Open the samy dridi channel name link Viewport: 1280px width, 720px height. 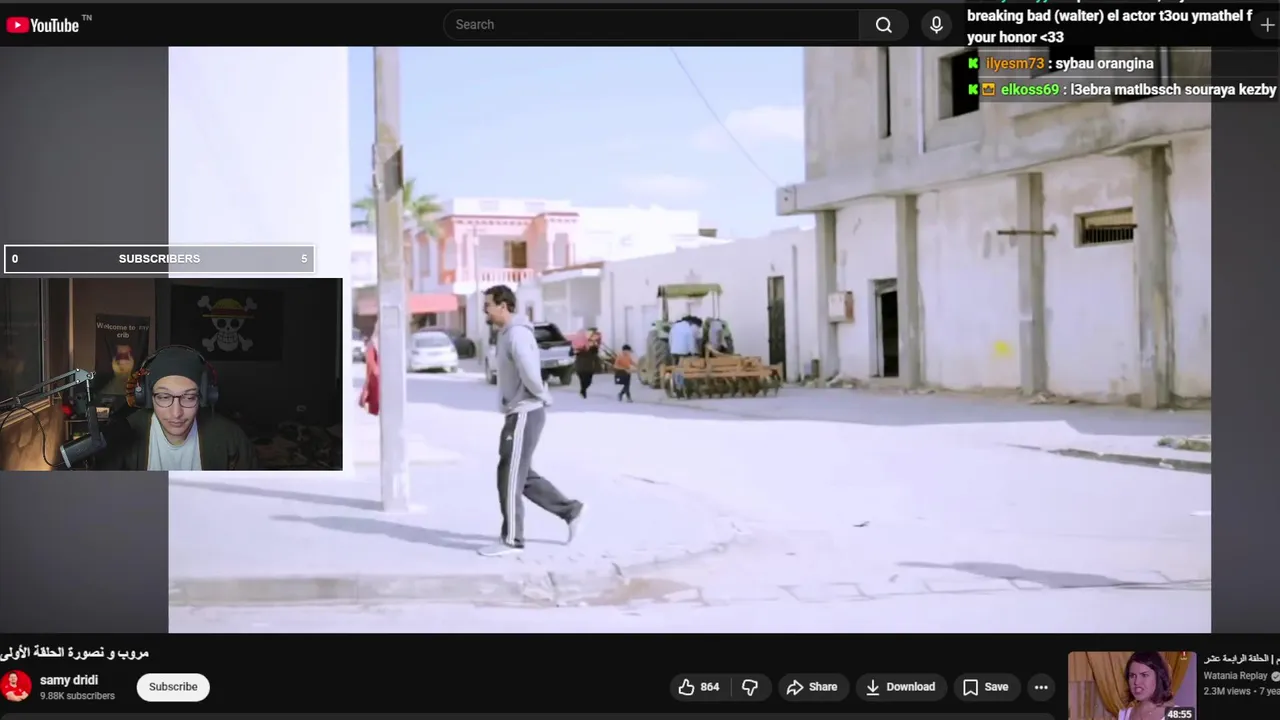point(69,680)
